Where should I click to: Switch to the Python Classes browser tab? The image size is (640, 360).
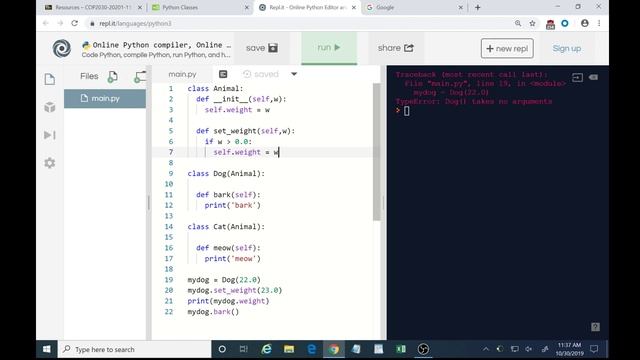pos(200,7)
